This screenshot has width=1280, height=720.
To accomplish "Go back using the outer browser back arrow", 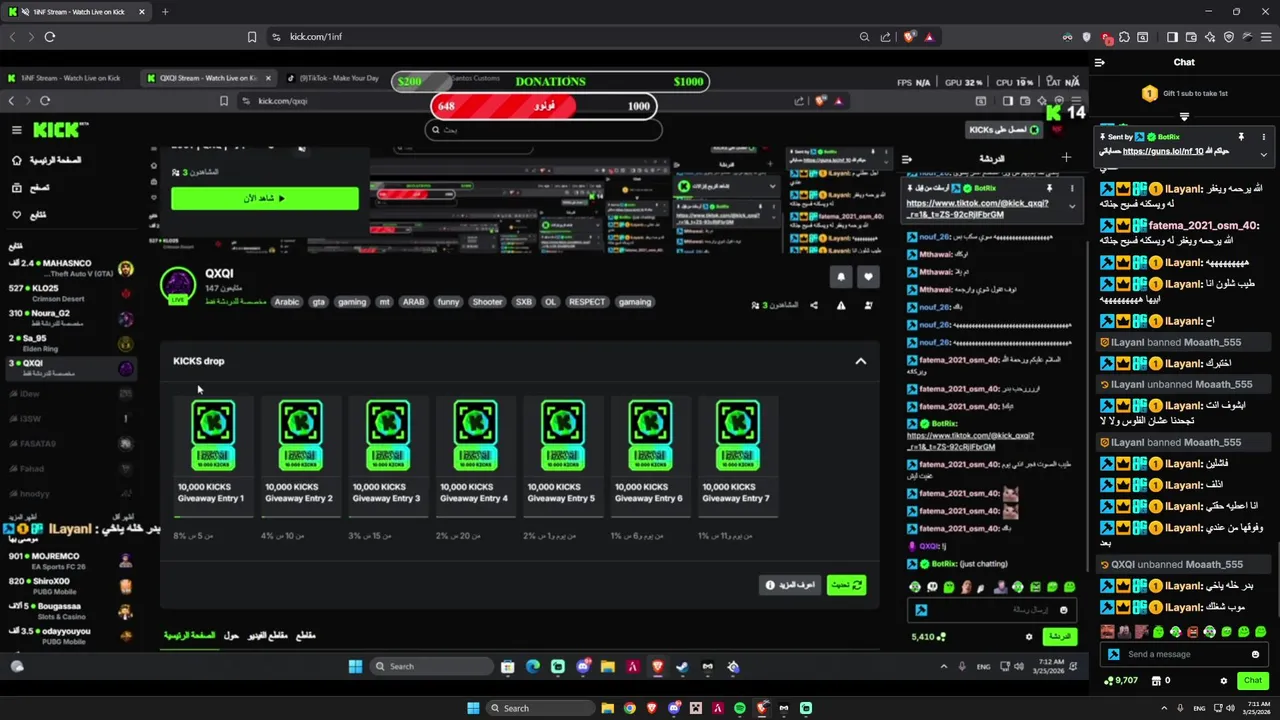I will [x=12, y=37].
